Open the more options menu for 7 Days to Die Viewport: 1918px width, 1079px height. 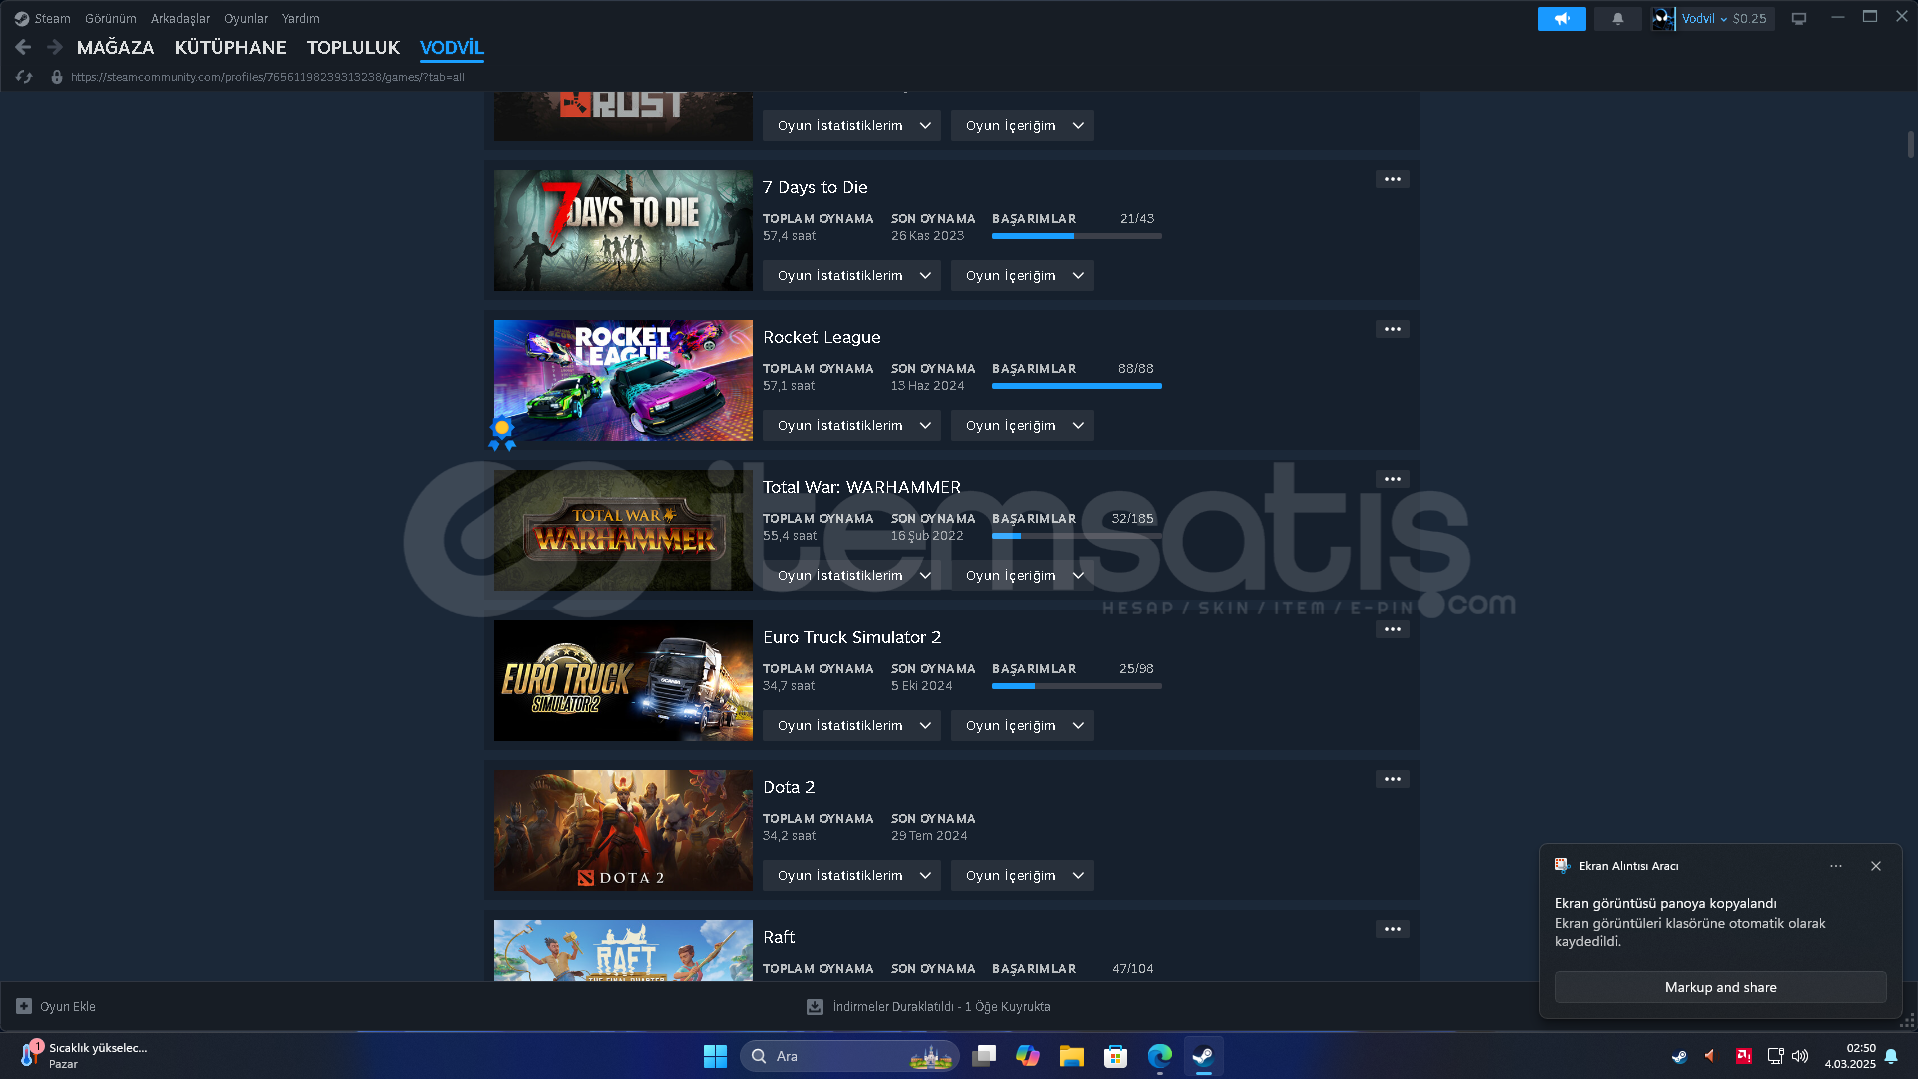coord(1392,179)
